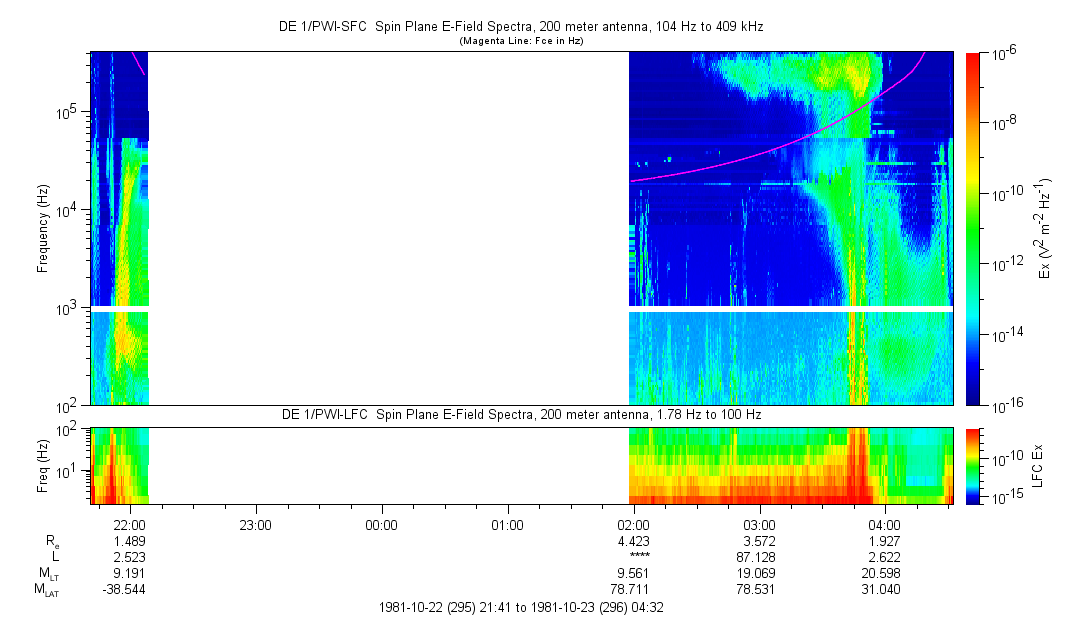The width and height of the screenshot is (1083, 620).
Task: Click the upper Ex spectral colorbar
Action: (x=973, y=228)
